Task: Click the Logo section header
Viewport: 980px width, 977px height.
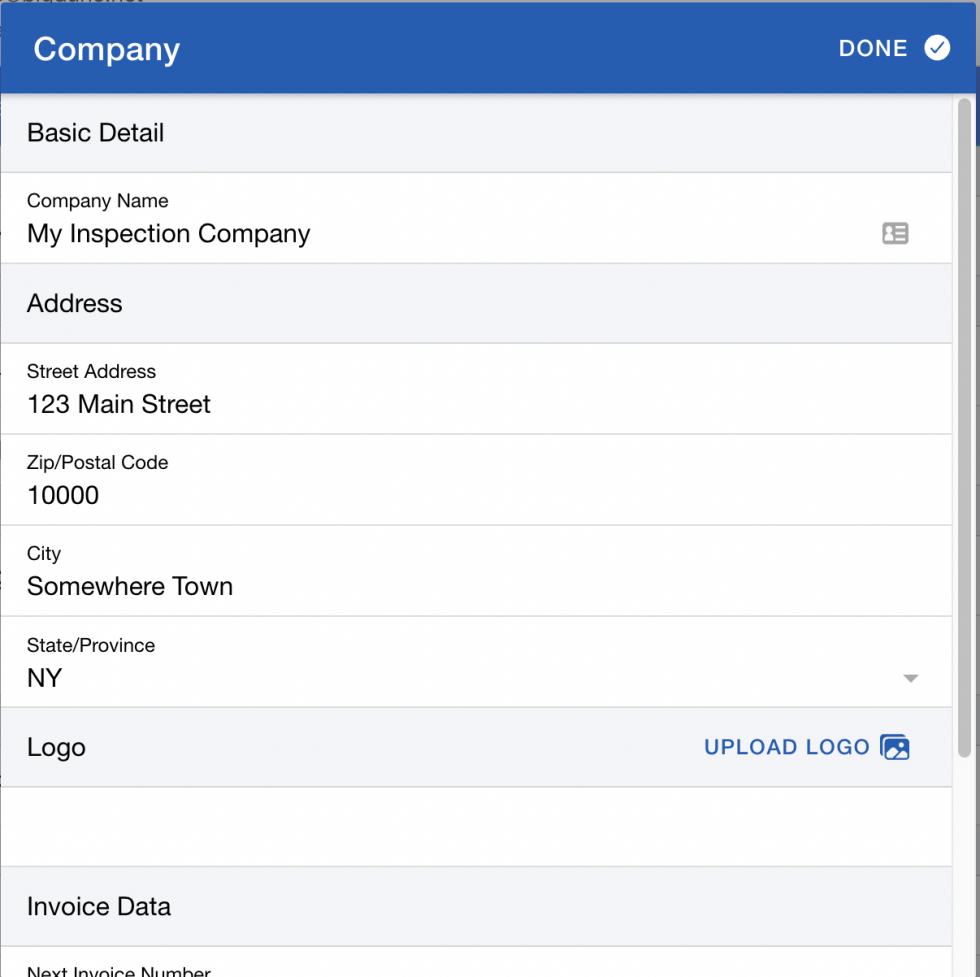Action: click(x=56, y=747)
